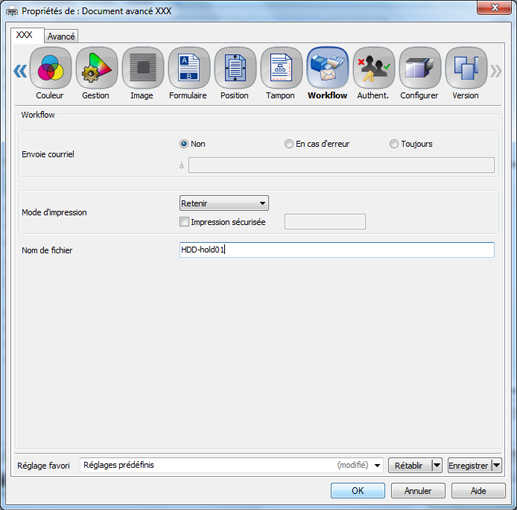Select the Image settings icon
Image resolution: width=517 pixels, height=510 pixels.
(143, 68)
